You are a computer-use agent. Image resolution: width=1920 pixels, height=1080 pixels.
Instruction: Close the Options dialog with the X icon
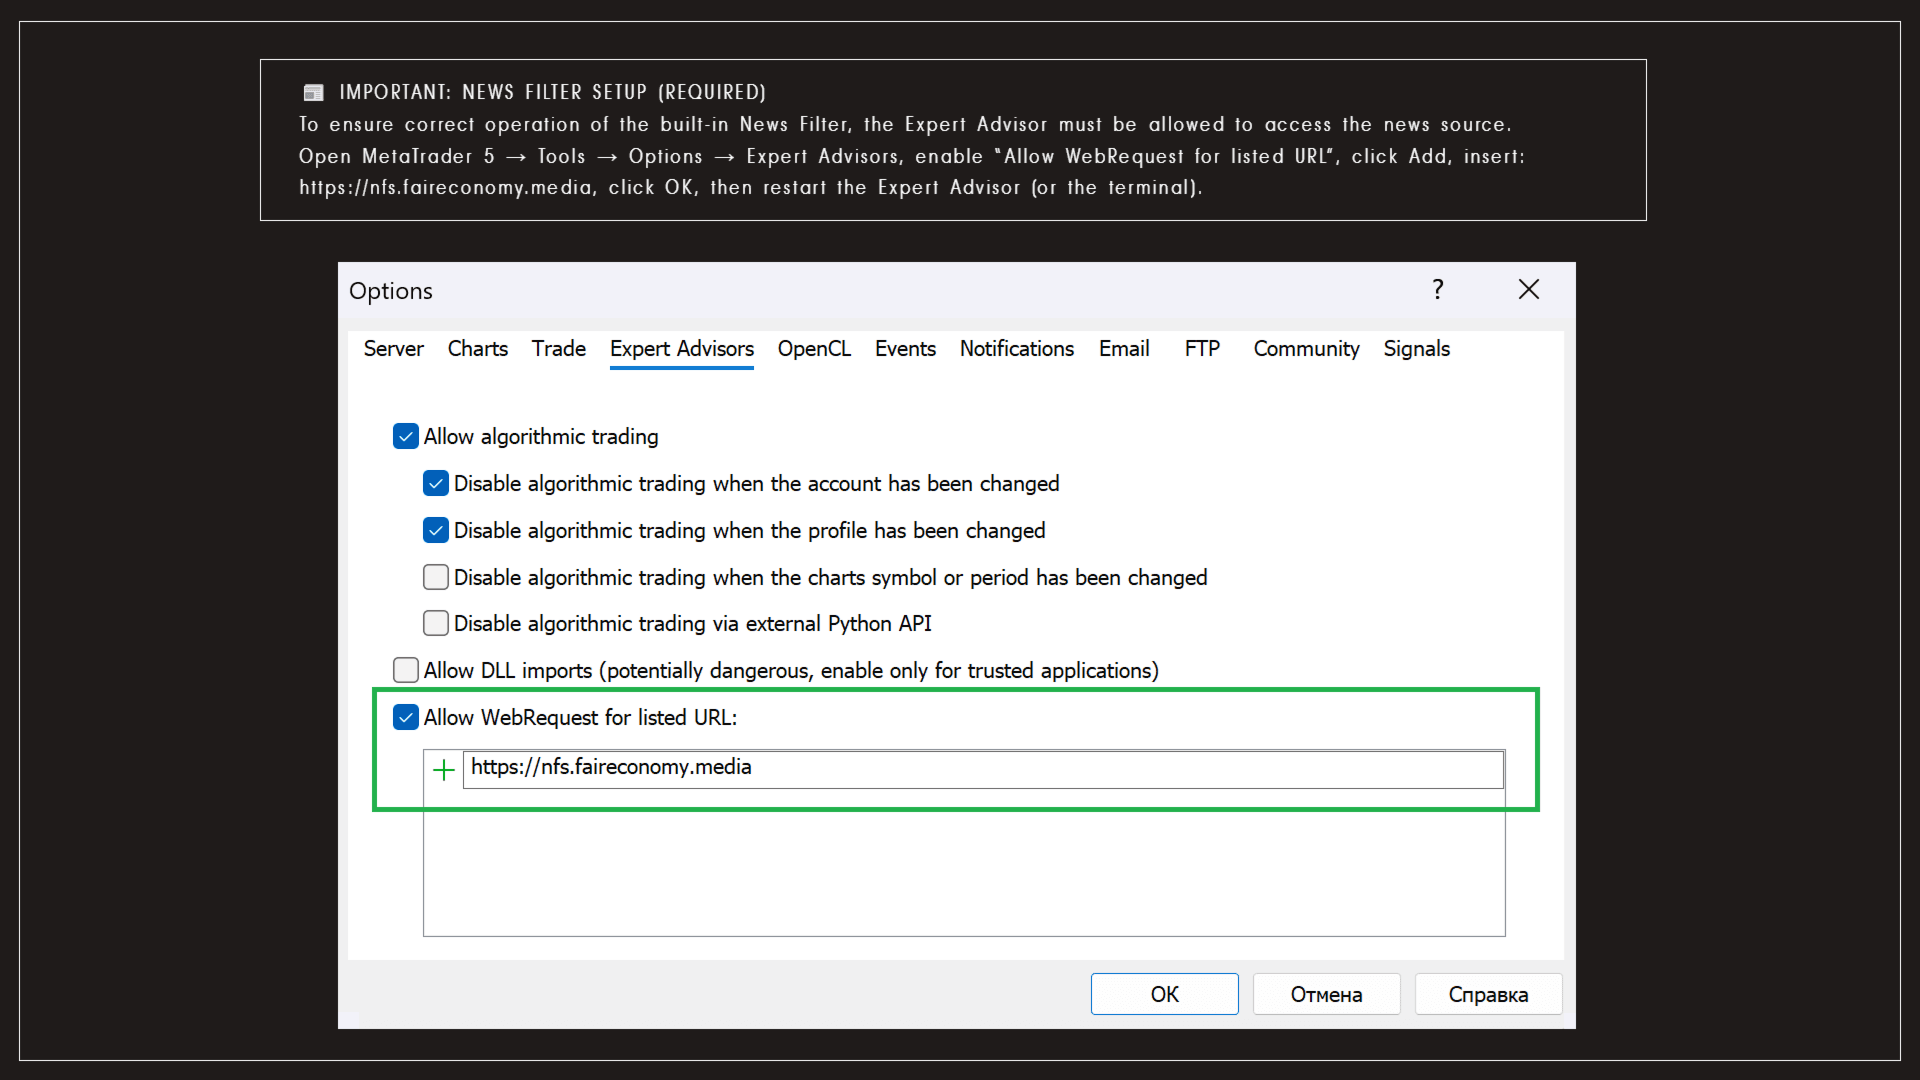pyautogui.click(x=1528, y=290)
